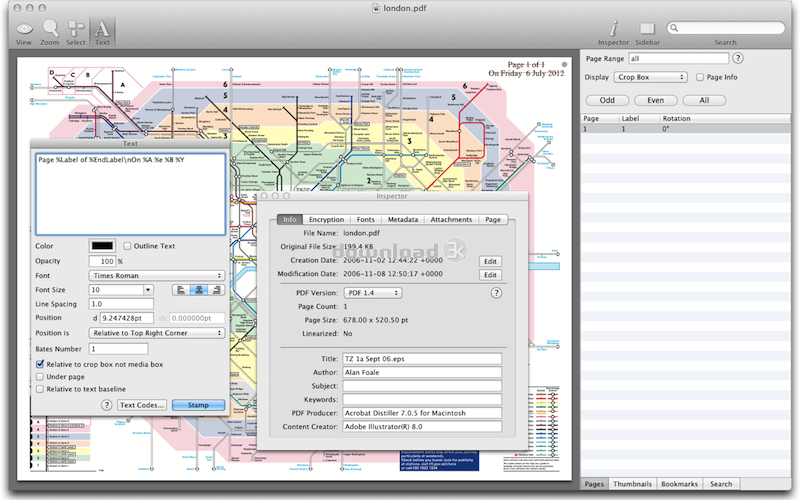Open PDF Version dropdown
This screenshot has height=500, width=800.
coord(373,293)
